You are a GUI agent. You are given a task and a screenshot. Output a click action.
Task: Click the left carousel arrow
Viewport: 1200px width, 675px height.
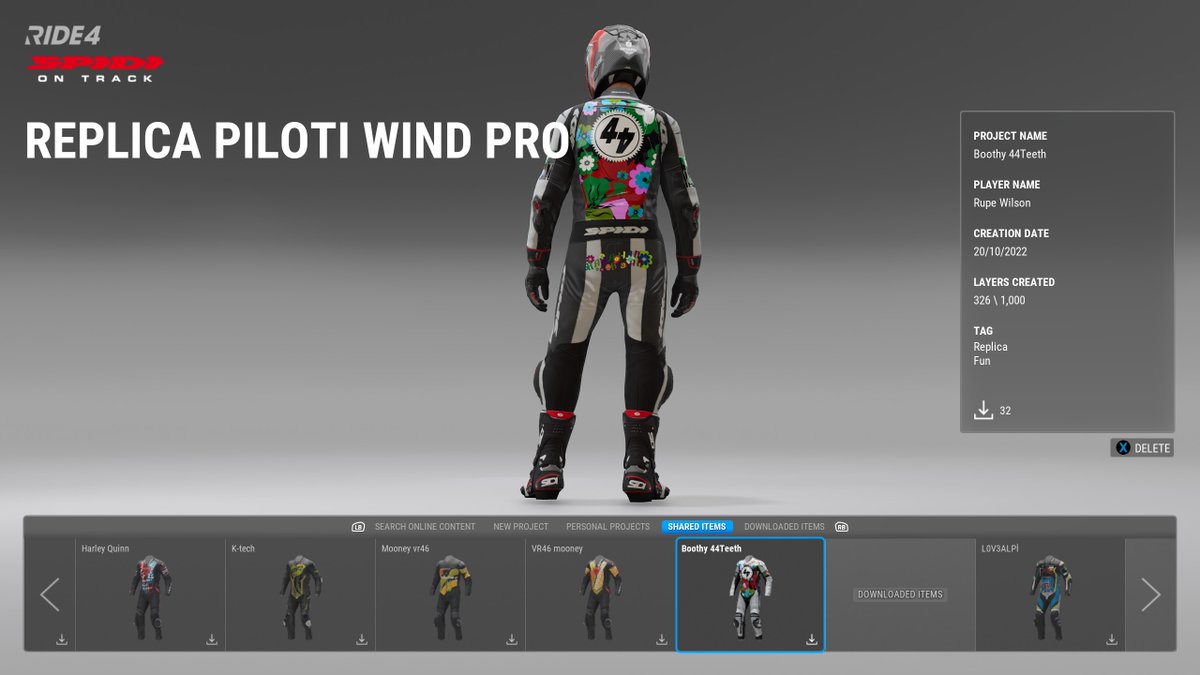tap(49, 594)
